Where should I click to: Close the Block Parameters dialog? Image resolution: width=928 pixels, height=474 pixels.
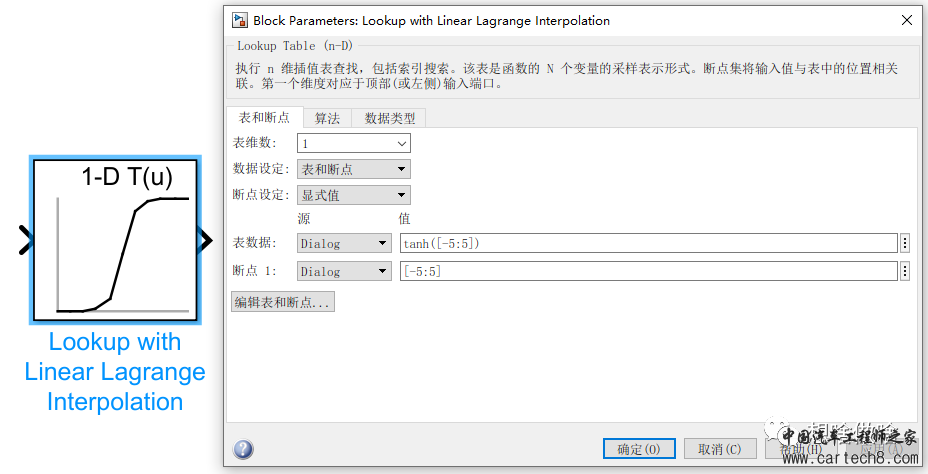click(907, 20)
